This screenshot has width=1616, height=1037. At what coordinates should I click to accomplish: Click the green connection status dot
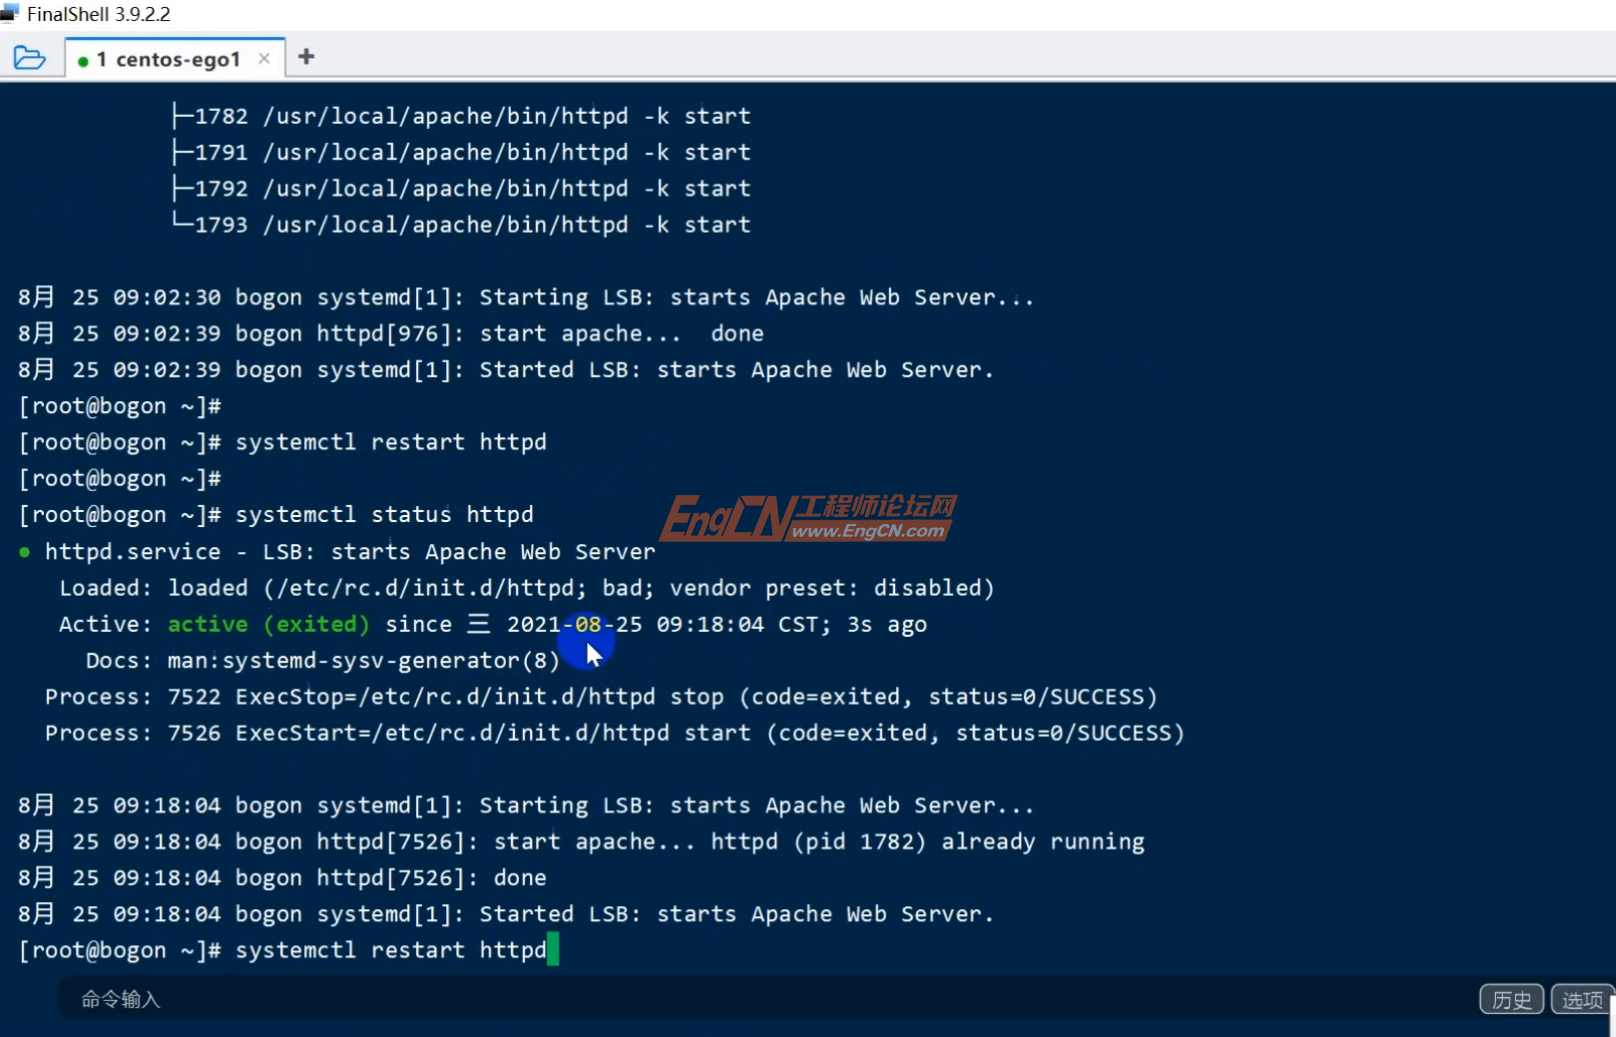[x=84, y=59]
